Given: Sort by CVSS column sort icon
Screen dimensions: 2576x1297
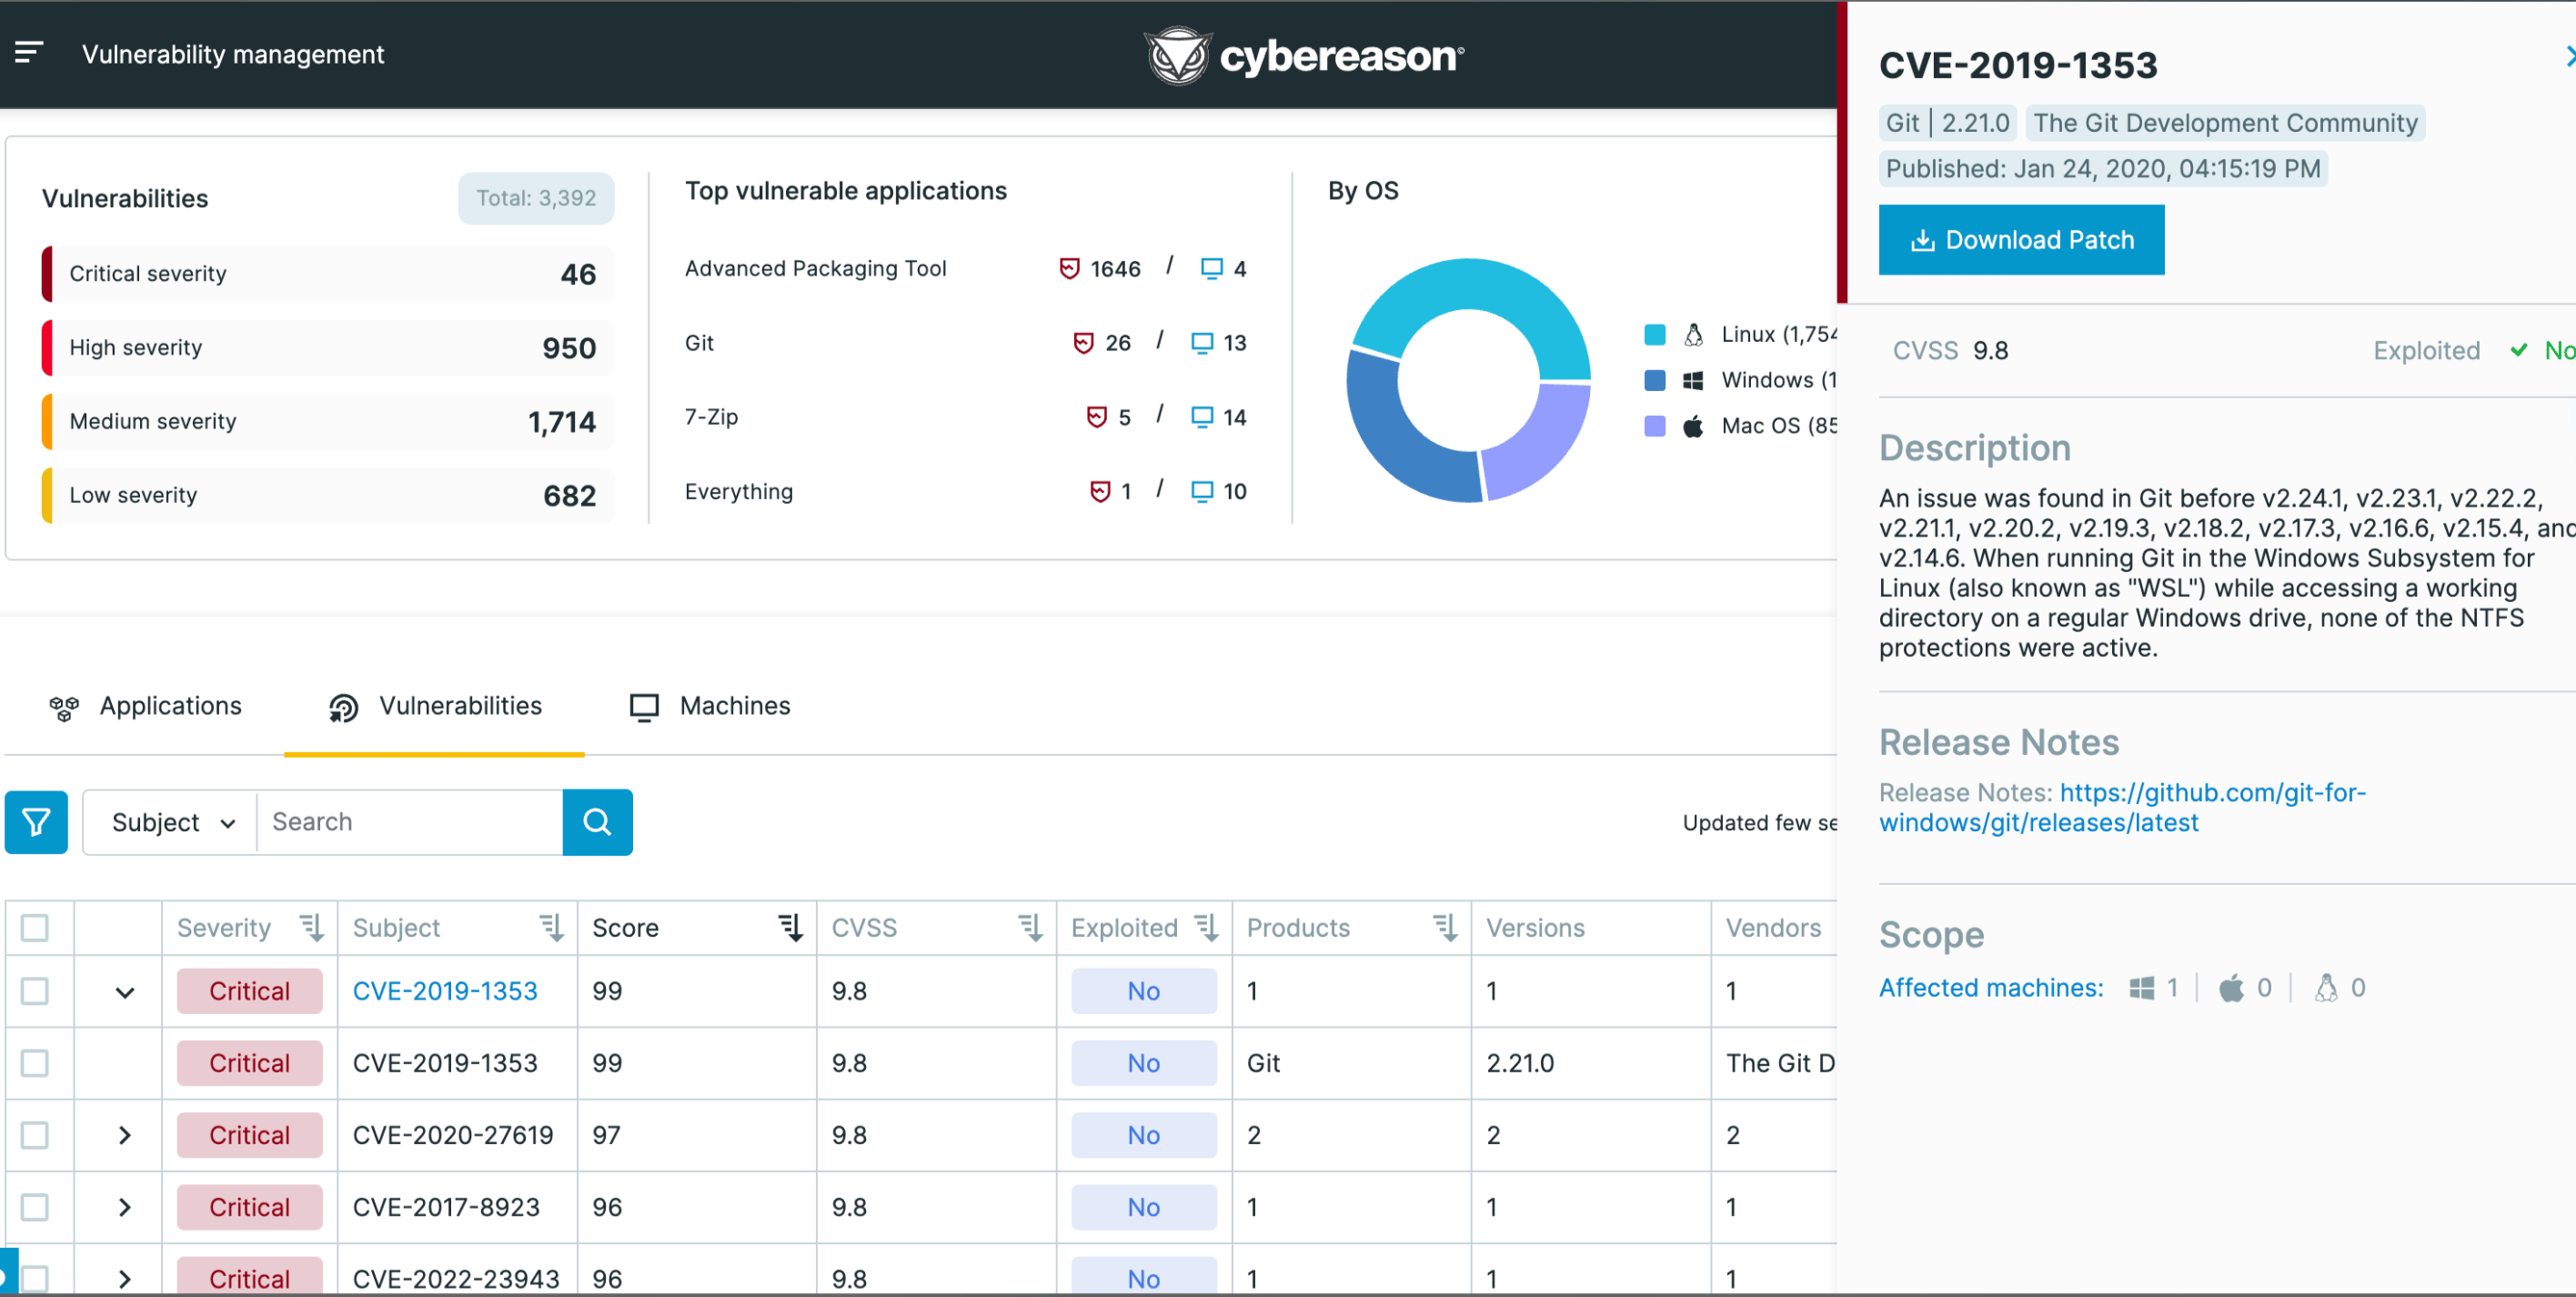Looking at the screenshot, I should [x=1030, y=927].
